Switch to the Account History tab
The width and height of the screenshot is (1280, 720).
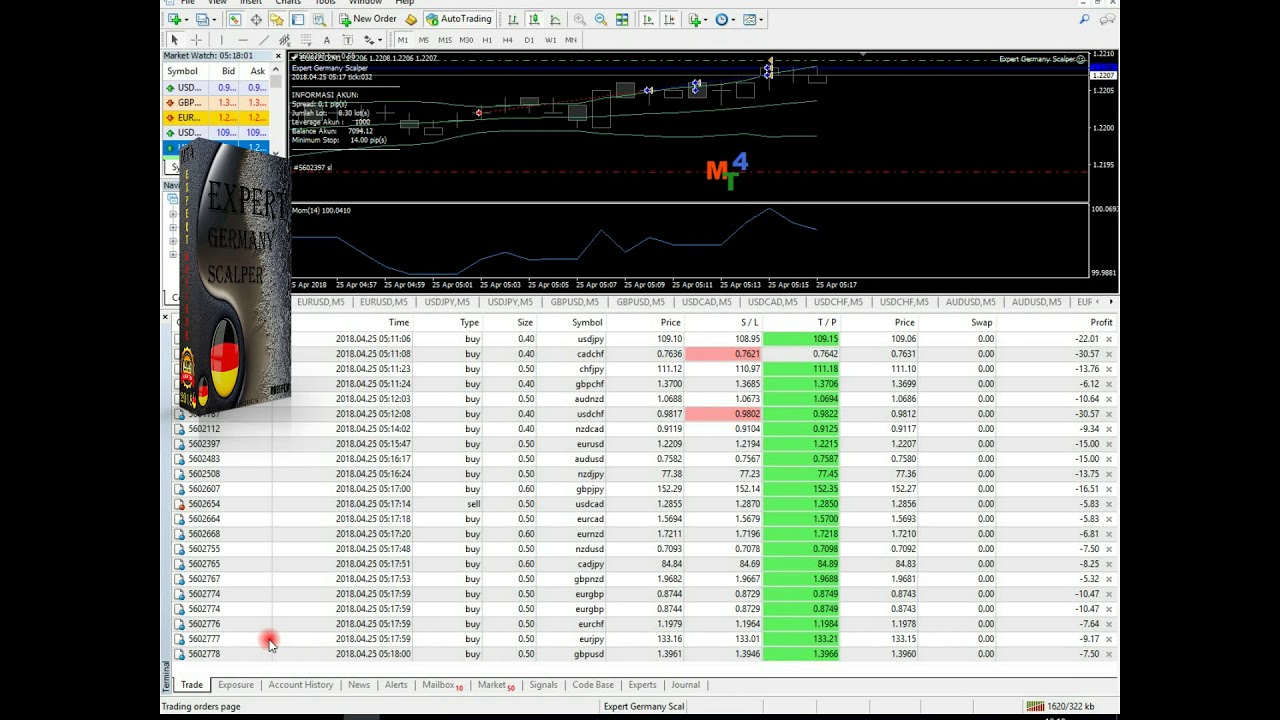point(300,685)
